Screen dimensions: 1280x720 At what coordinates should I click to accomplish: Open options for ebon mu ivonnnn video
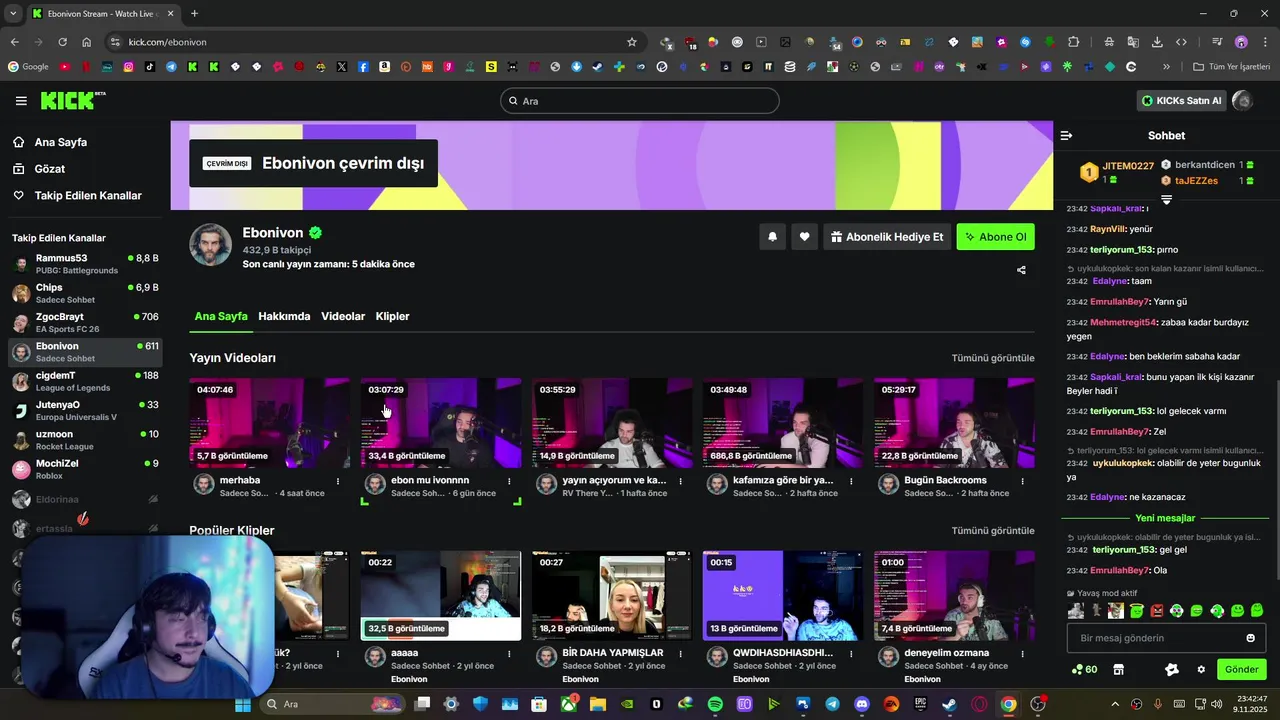pyautogui.click(x=509, y=481)
